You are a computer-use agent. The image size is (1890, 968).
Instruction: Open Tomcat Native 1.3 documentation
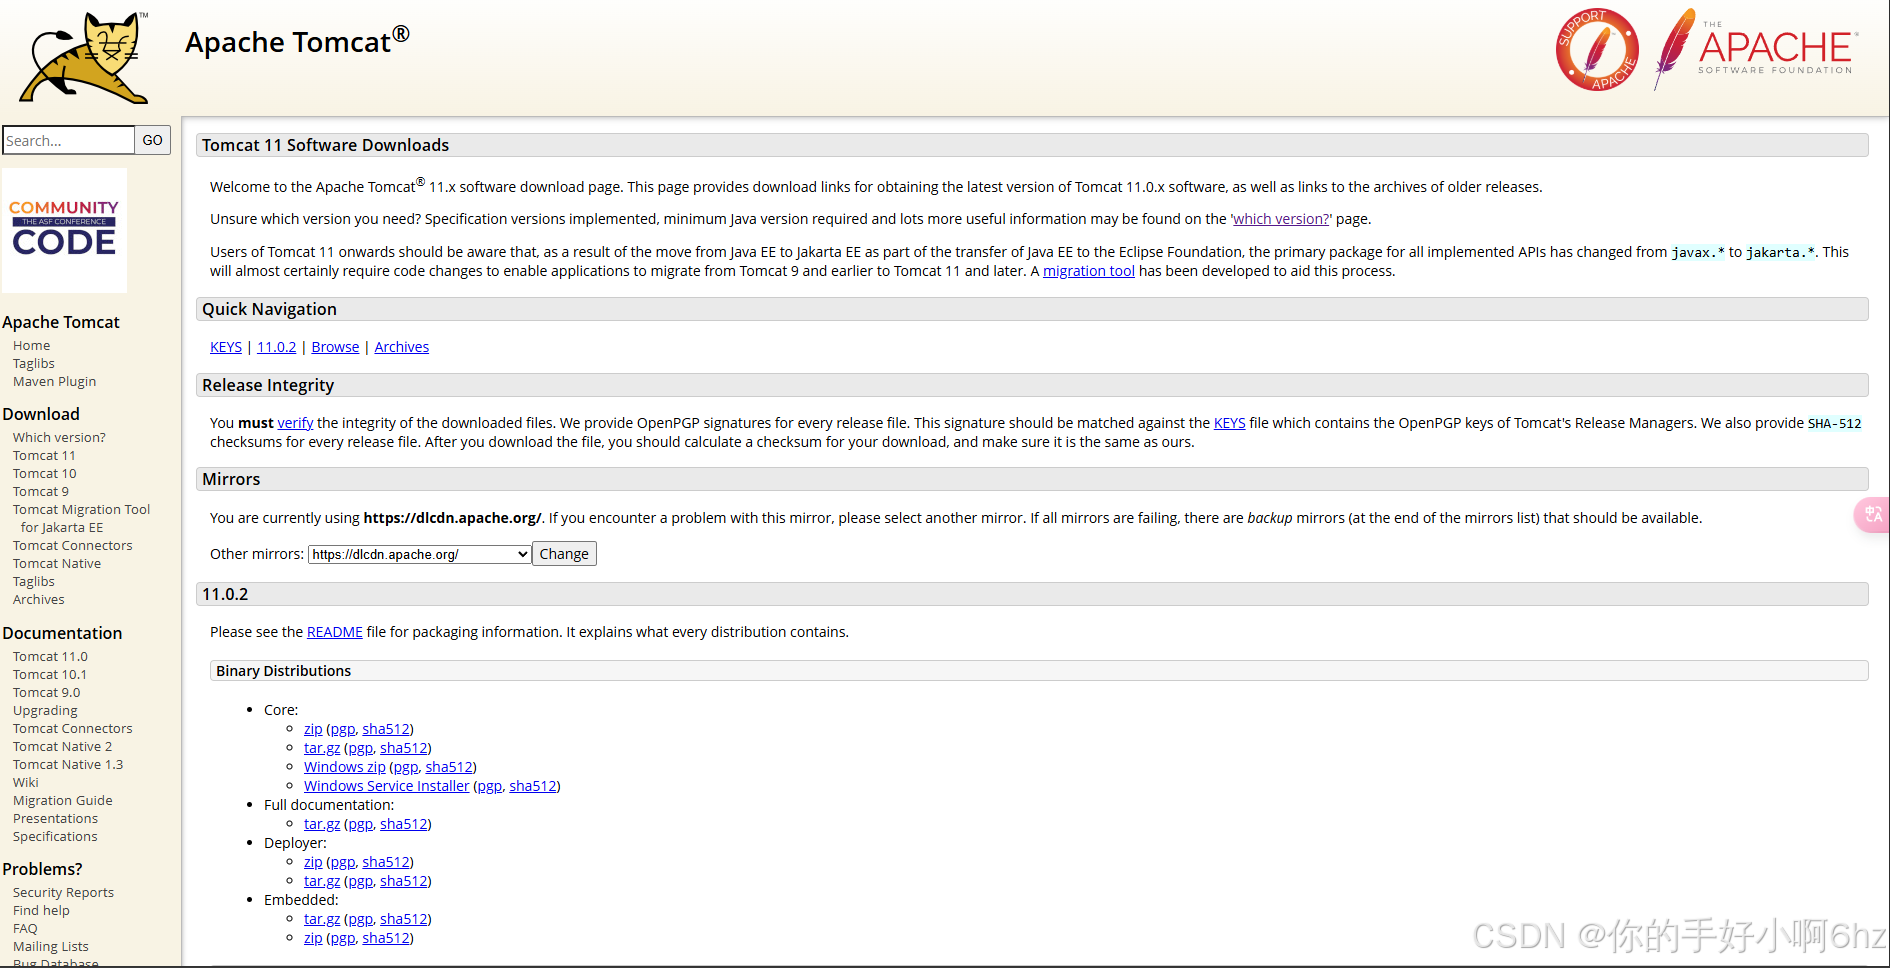(68, 764)
